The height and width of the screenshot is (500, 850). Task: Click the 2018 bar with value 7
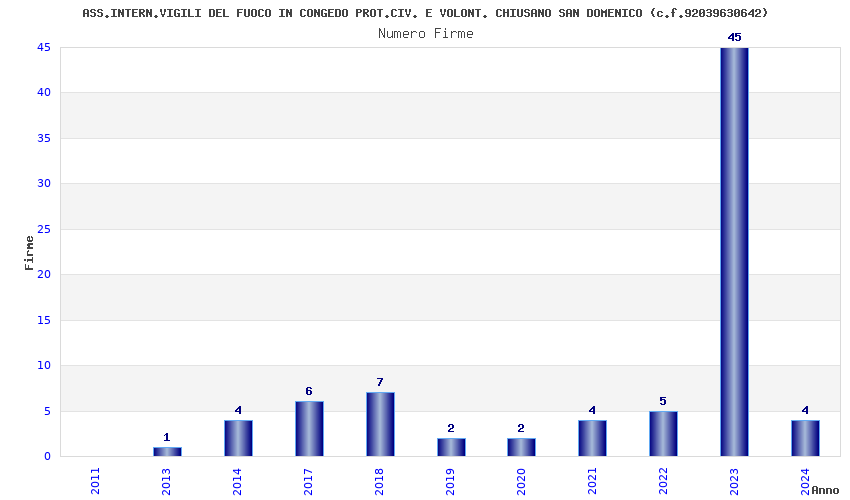[380, 424]
